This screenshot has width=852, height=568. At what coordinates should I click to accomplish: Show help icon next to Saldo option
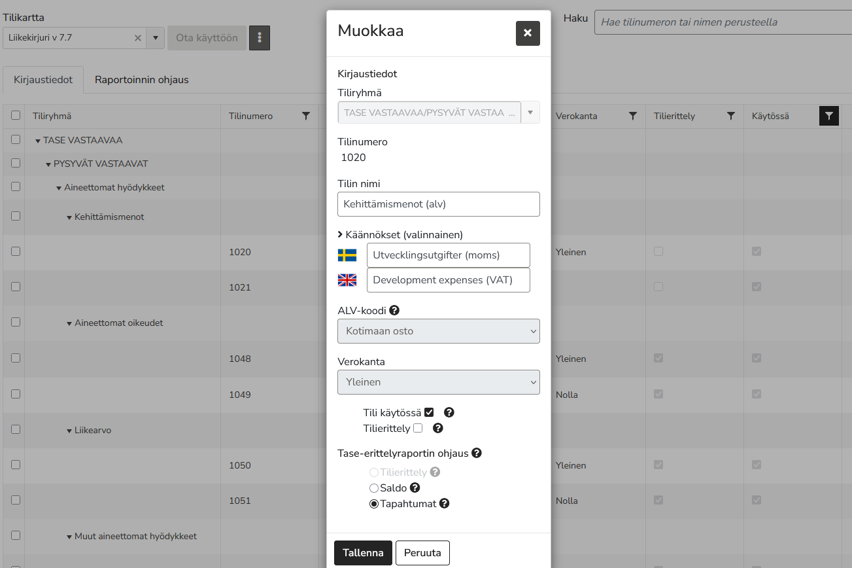tap(415, 488)
